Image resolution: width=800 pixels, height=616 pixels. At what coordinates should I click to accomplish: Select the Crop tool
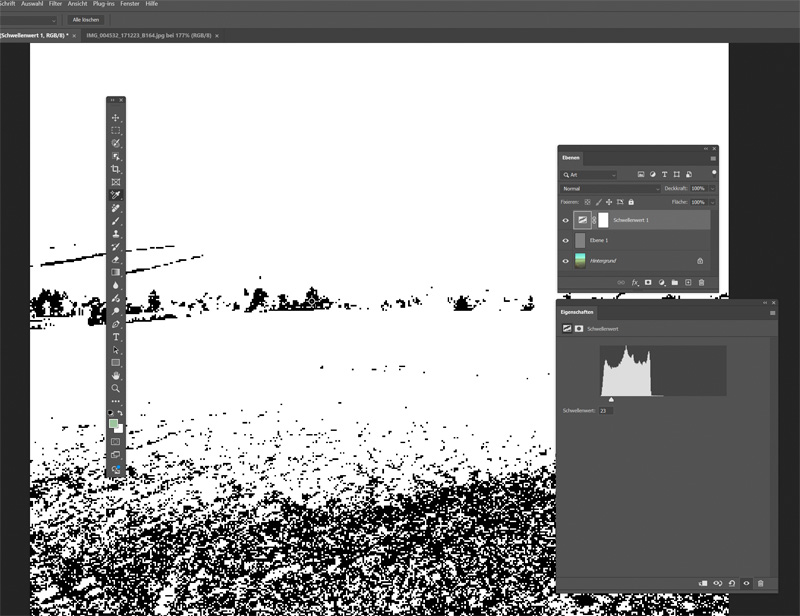[x=116, y=169]
